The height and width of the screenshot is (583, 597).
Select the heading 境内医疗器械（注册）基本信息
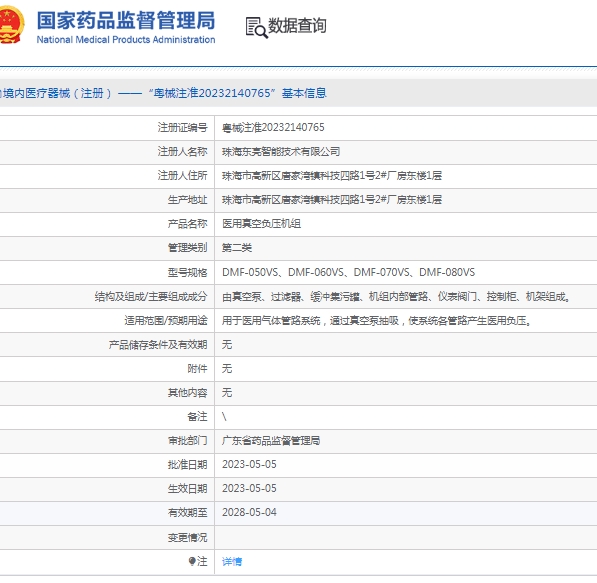pyautogui.click(x=163, y=93)
